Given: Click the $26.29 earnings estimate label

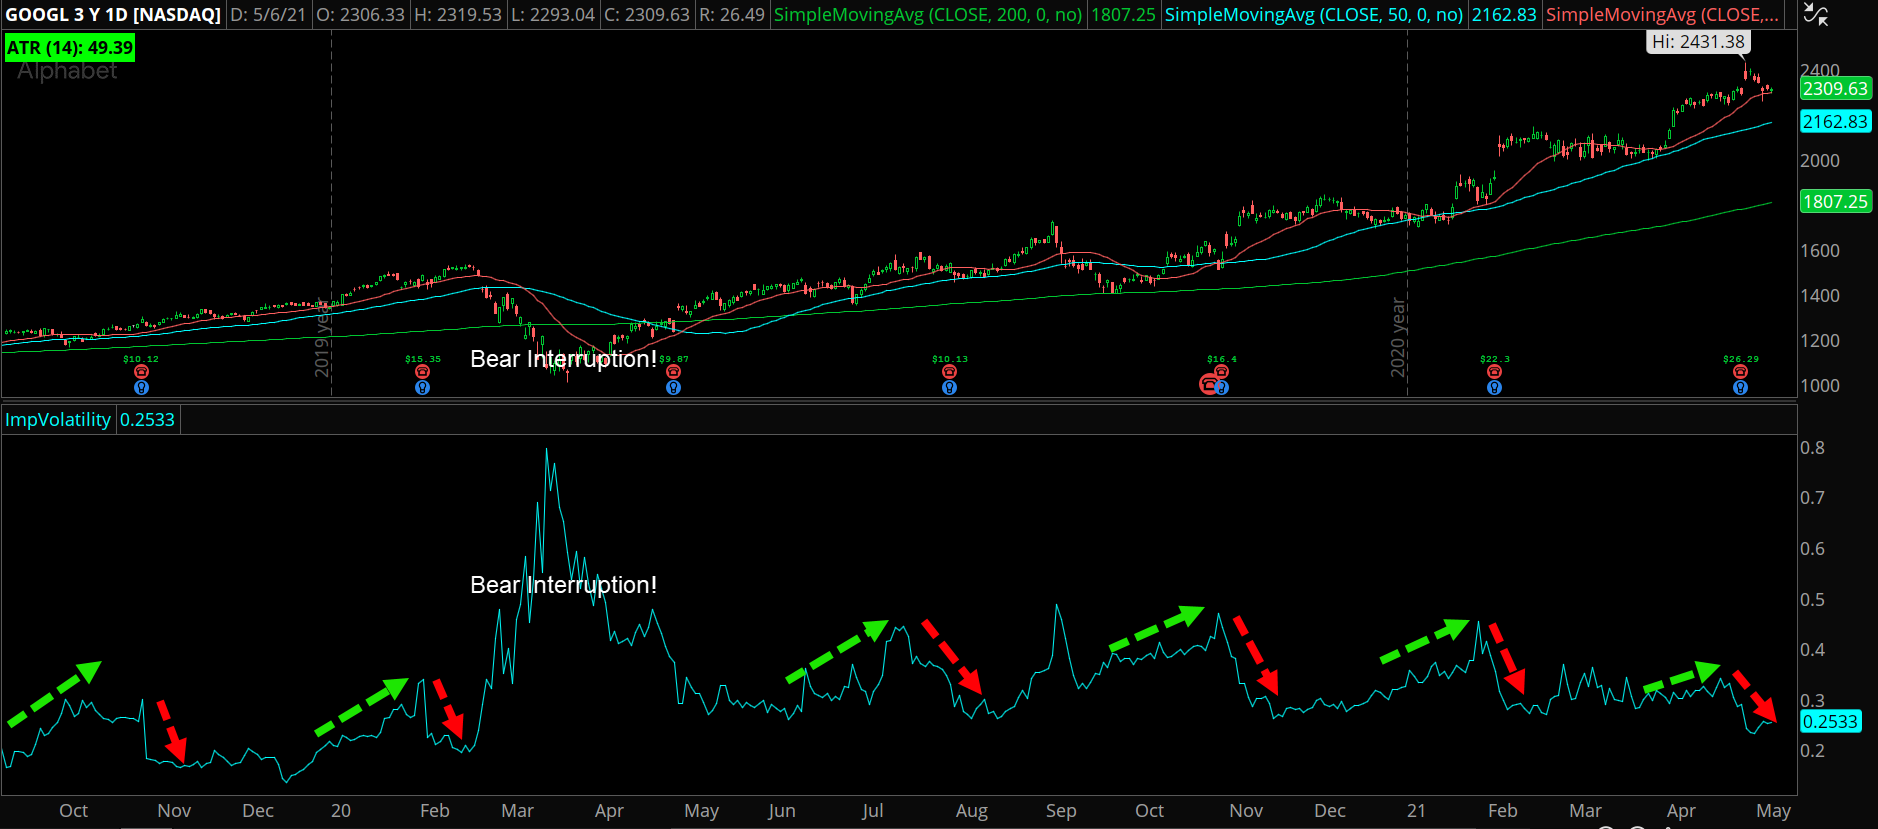Looking at the screenshot, I should 1741,359.
